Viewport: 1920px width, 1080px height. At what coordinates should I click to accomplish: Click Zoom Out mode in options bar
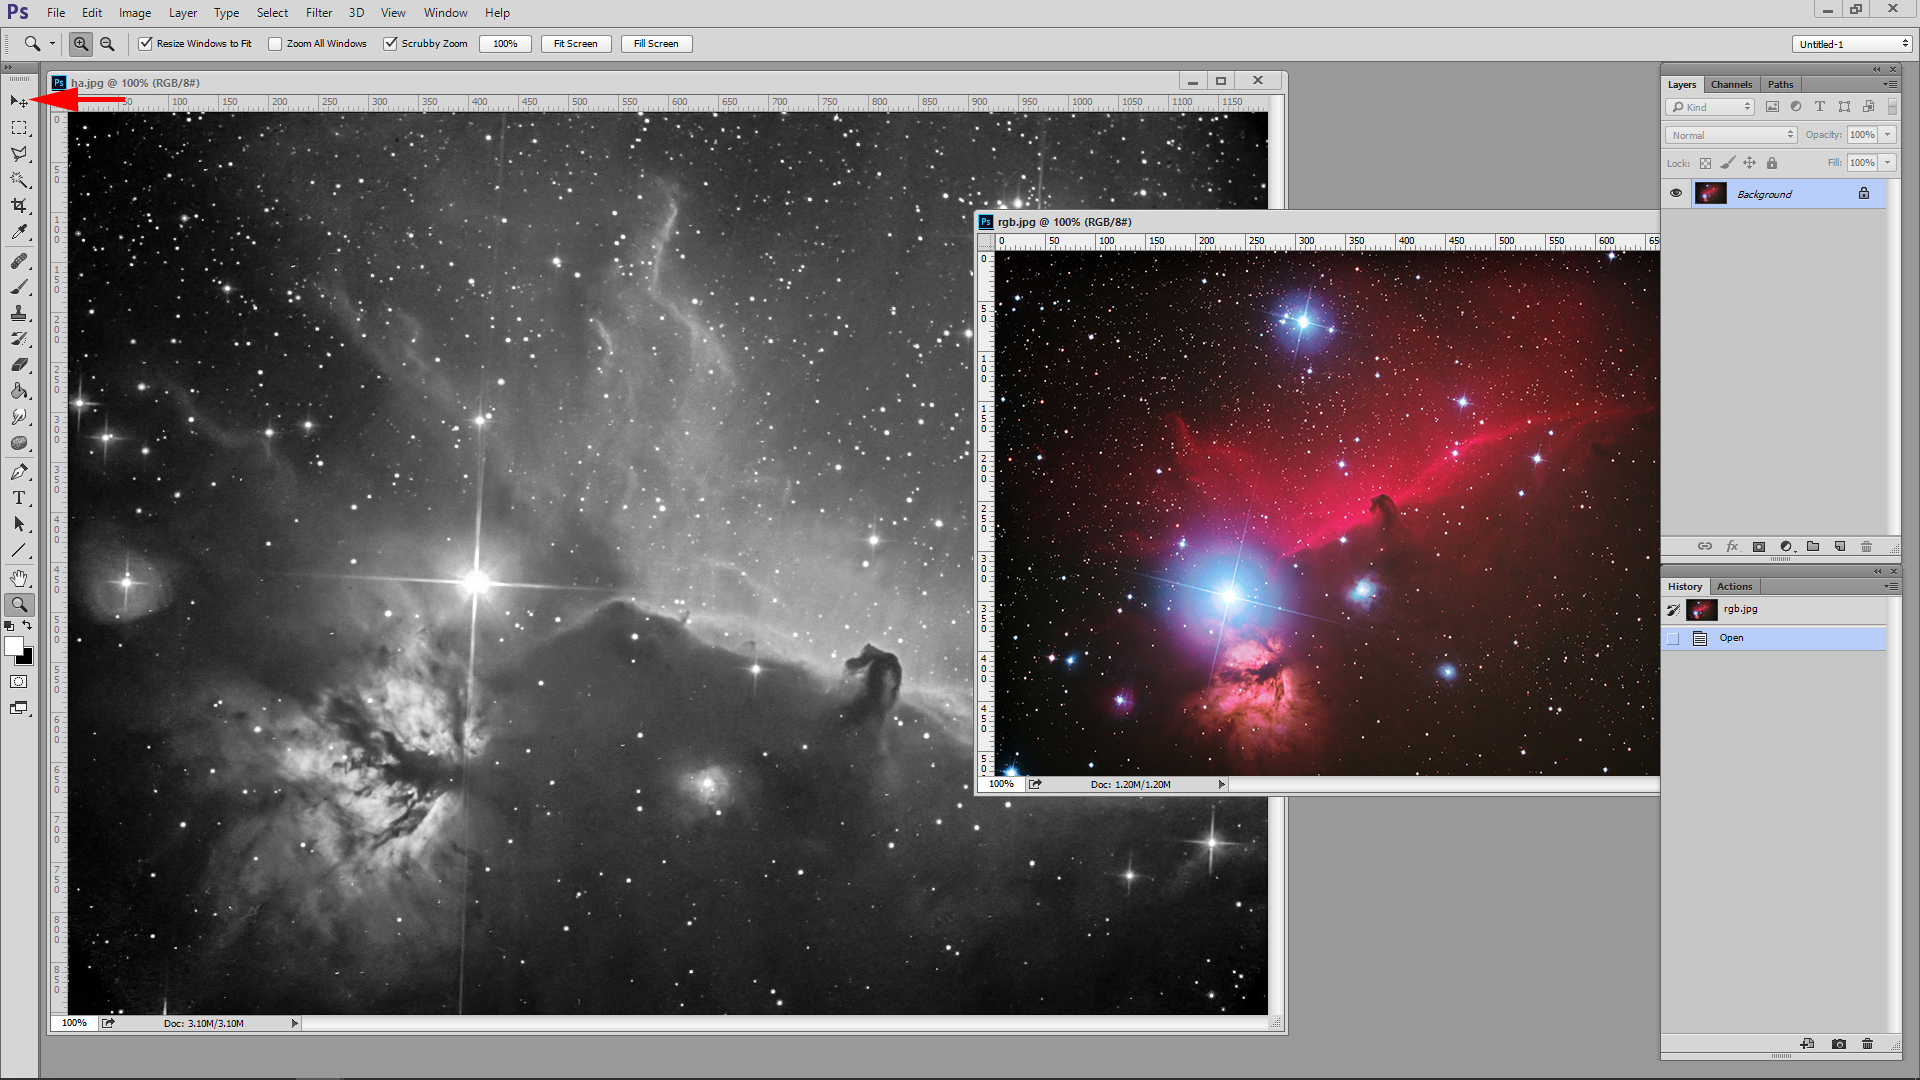tap(107, 44)
